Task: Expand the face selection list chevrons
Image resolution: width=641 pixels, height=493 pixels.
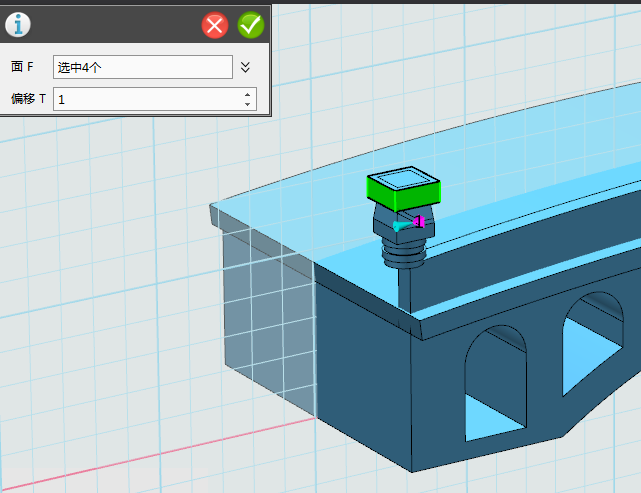Action: tap(246, 67)
